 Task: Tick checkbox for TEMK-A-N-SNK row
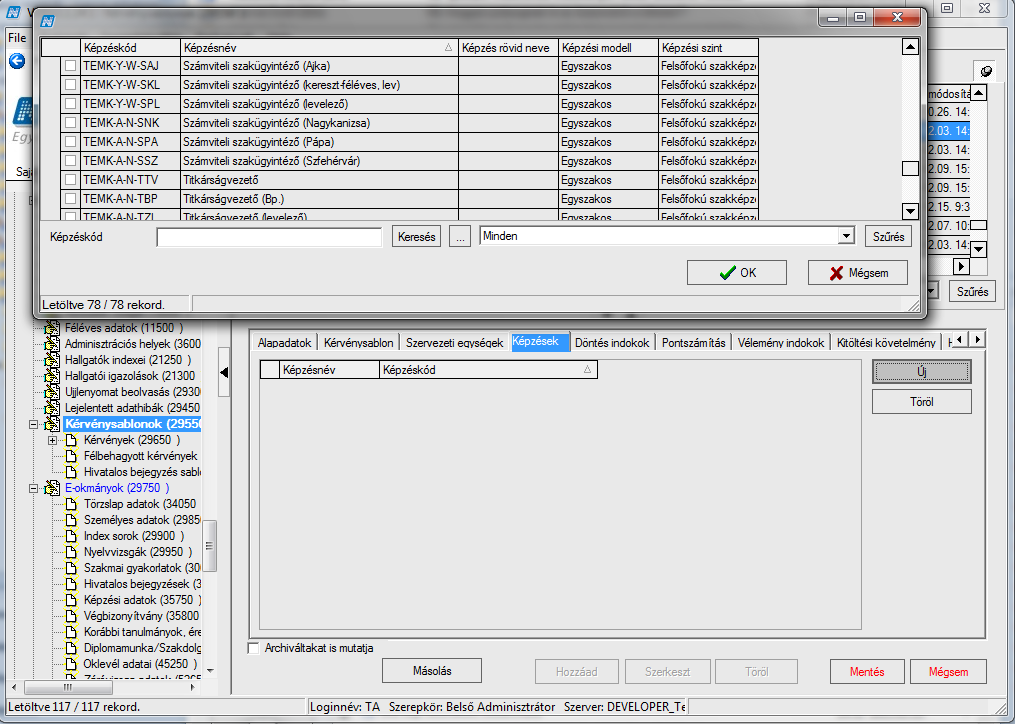pos(71,123)
